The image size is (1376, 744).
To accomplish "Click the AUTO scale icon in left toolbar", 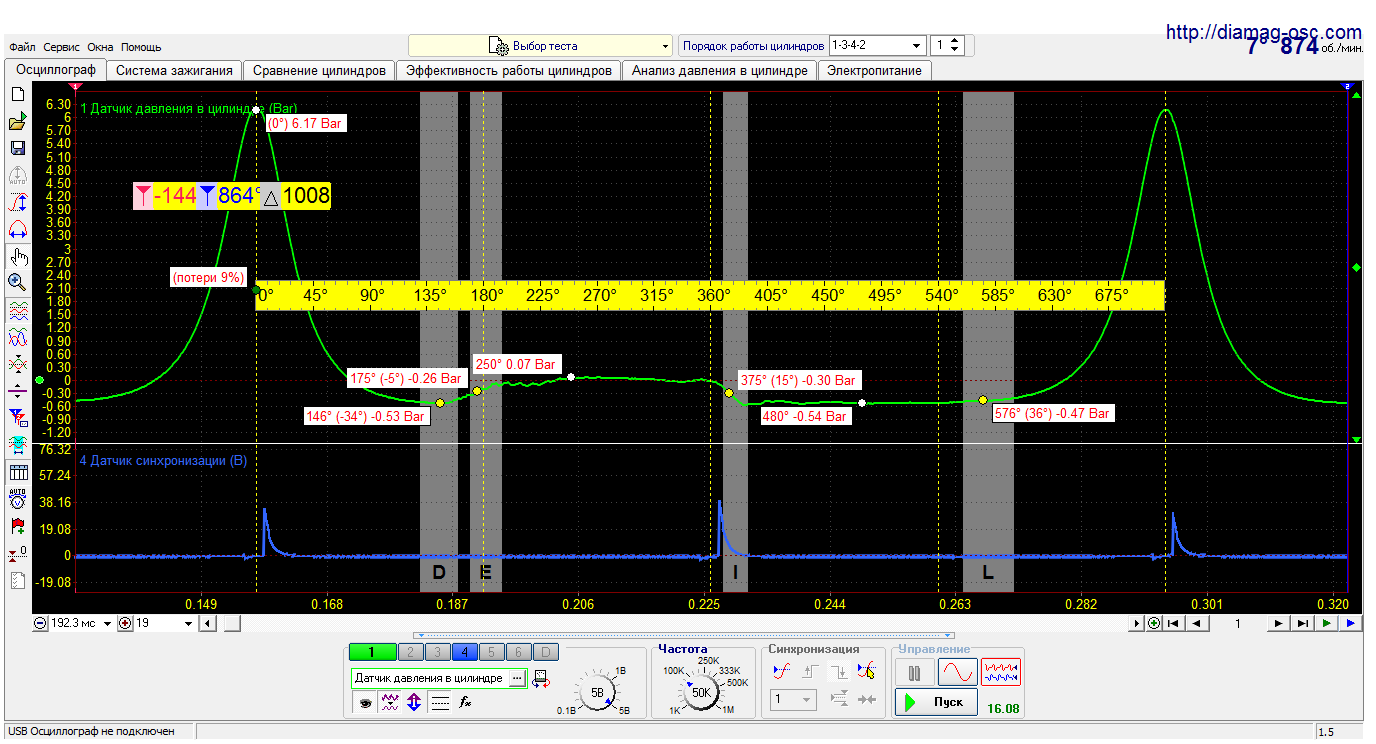I will click(17, 176).
